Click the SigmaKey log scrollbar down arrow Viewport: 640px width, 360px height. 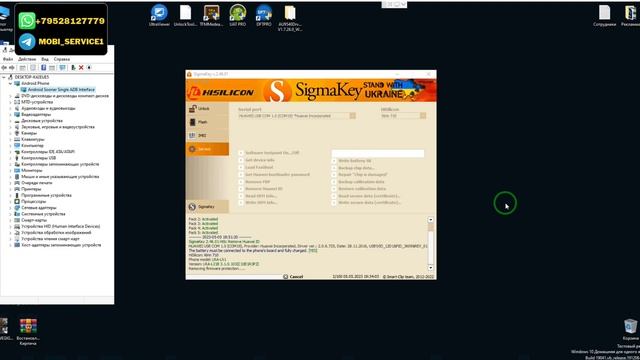pyautogui.click(x=431, y=268)
